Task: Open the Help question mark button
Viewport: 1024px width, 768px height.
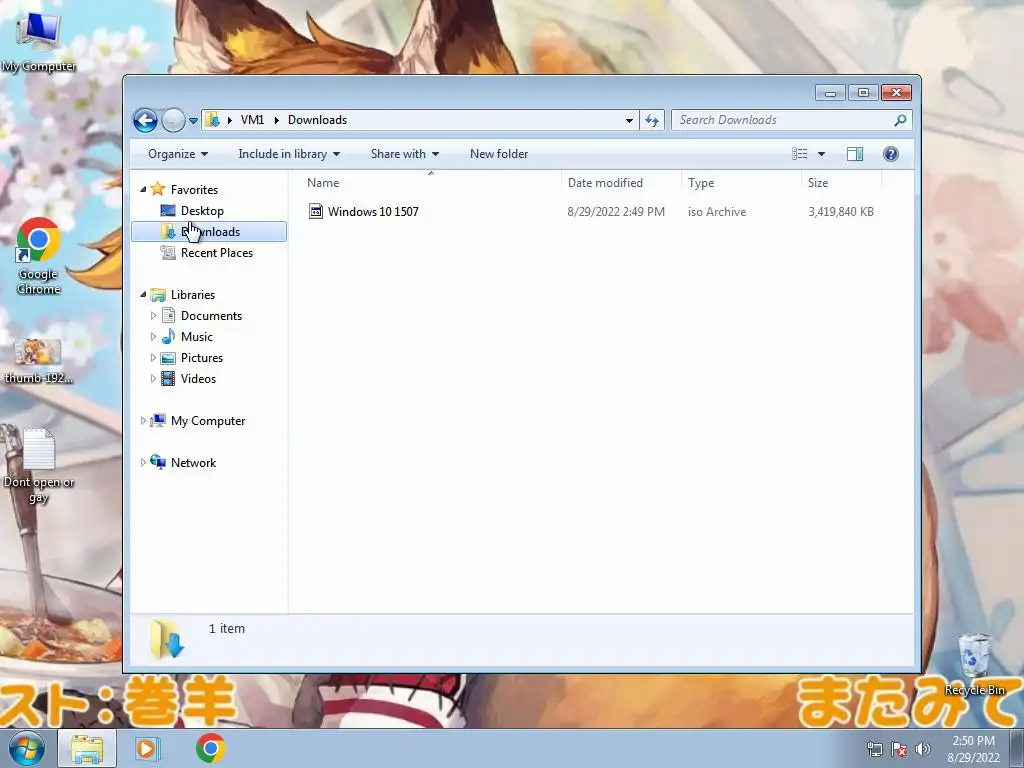Action: tap(890, 154)
